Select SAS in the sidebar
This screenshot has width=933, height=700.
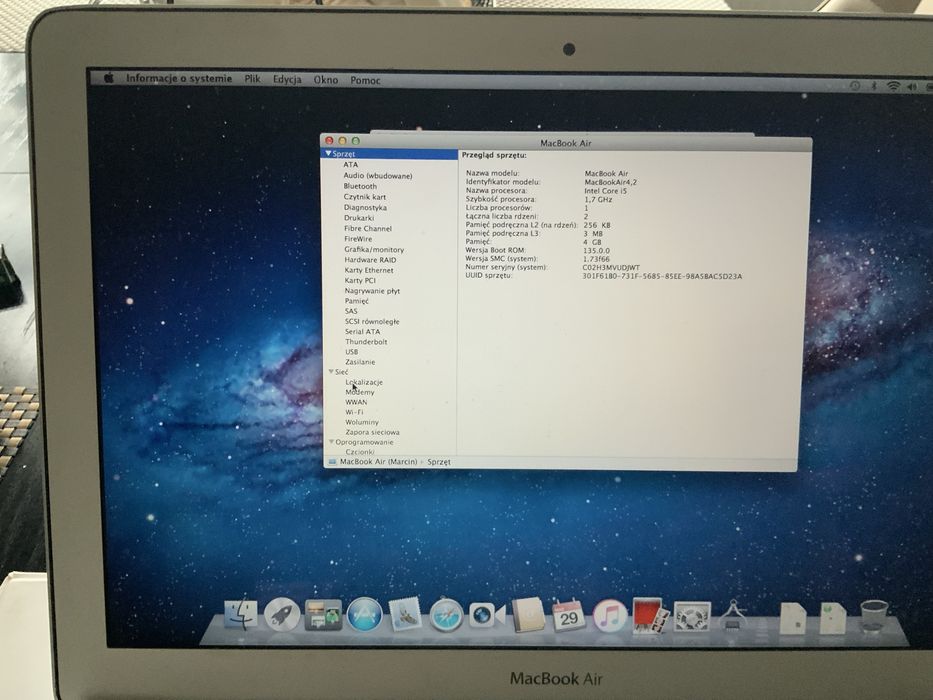pos(351,311)
